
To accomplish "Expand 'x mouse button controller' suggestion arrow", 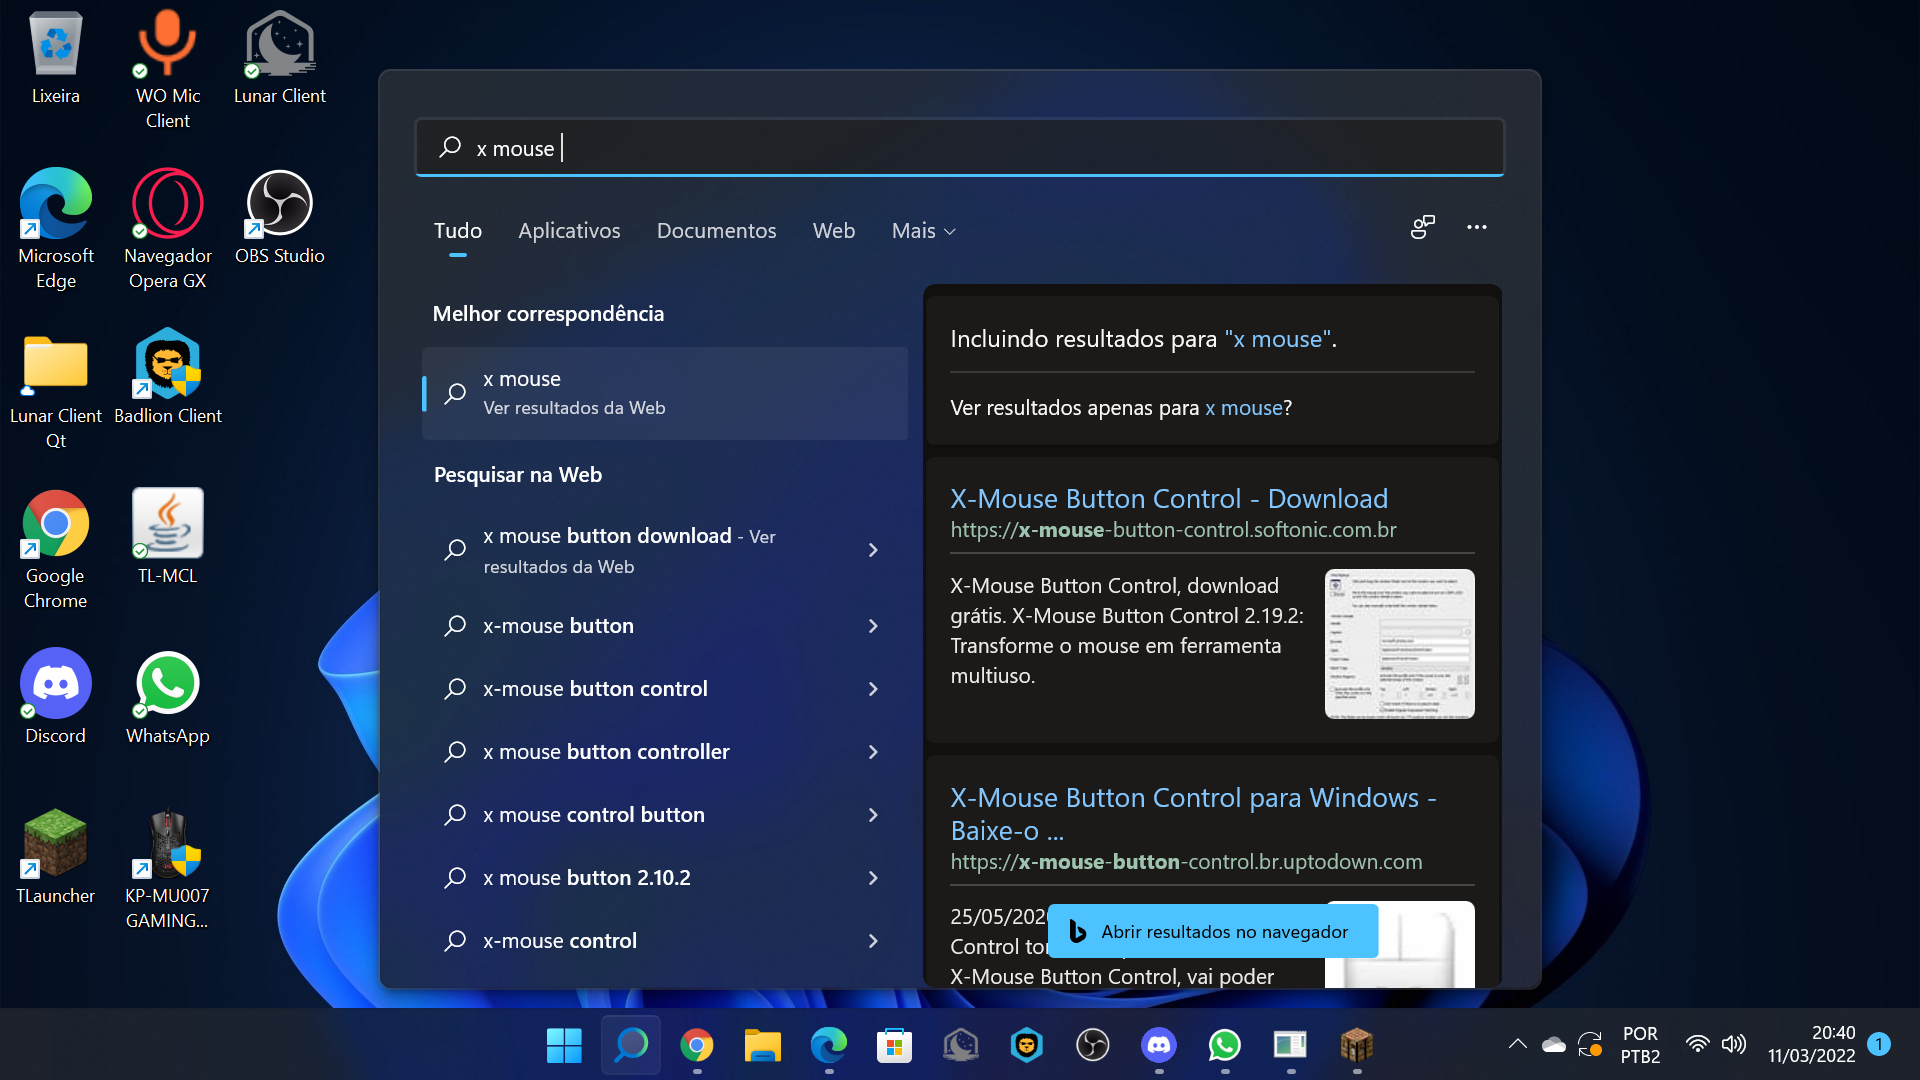I will pos(873,752).
